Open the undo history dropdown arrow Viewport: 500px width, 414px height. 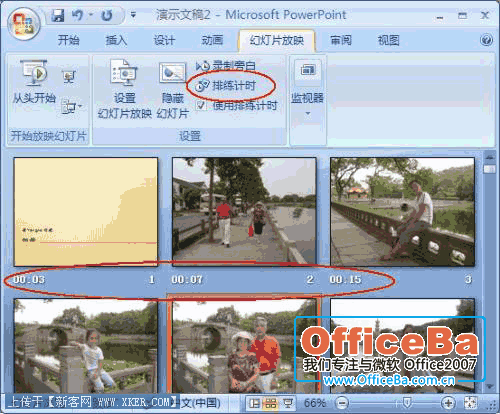(91, 15)
